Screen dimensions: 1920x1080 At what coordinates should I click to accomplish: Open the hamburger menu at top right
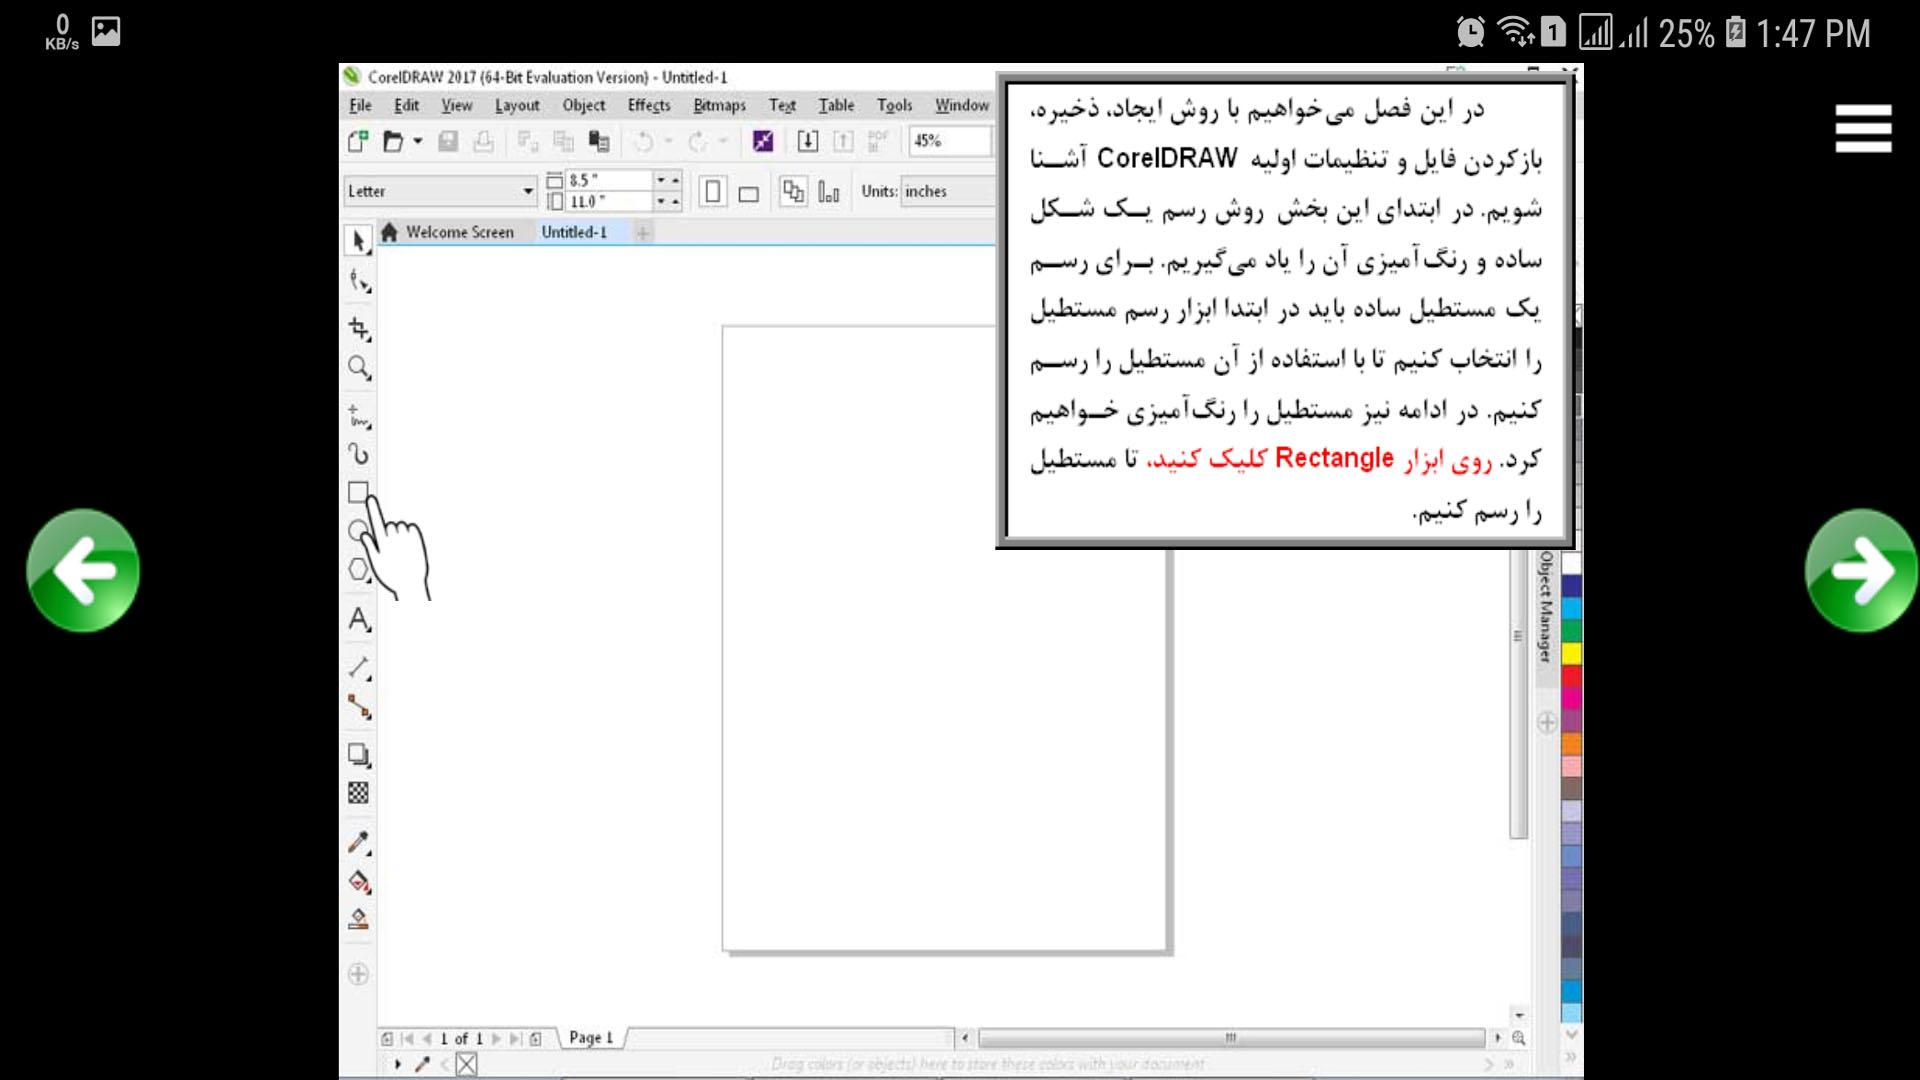click(x=1863, y=128)
